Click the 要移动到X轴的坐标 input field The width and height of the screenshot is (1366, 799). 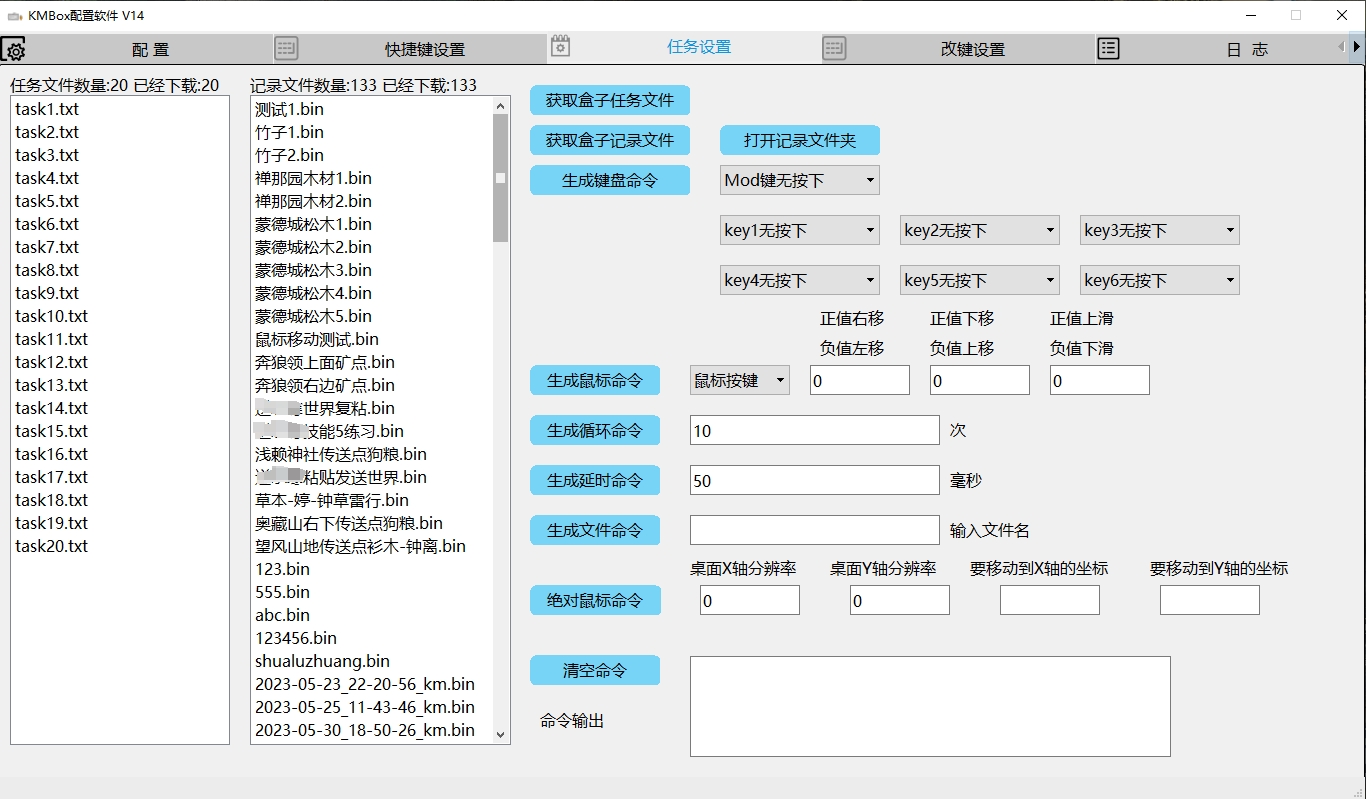(1050, 600)
